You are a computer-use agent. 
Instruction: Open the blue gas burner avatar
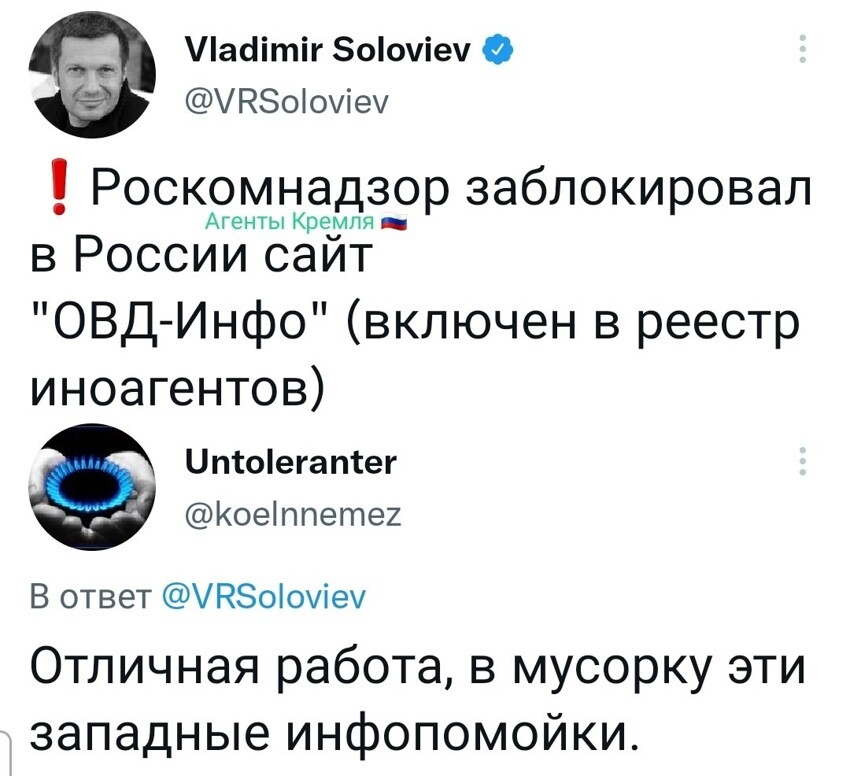[x=92, y=487]
